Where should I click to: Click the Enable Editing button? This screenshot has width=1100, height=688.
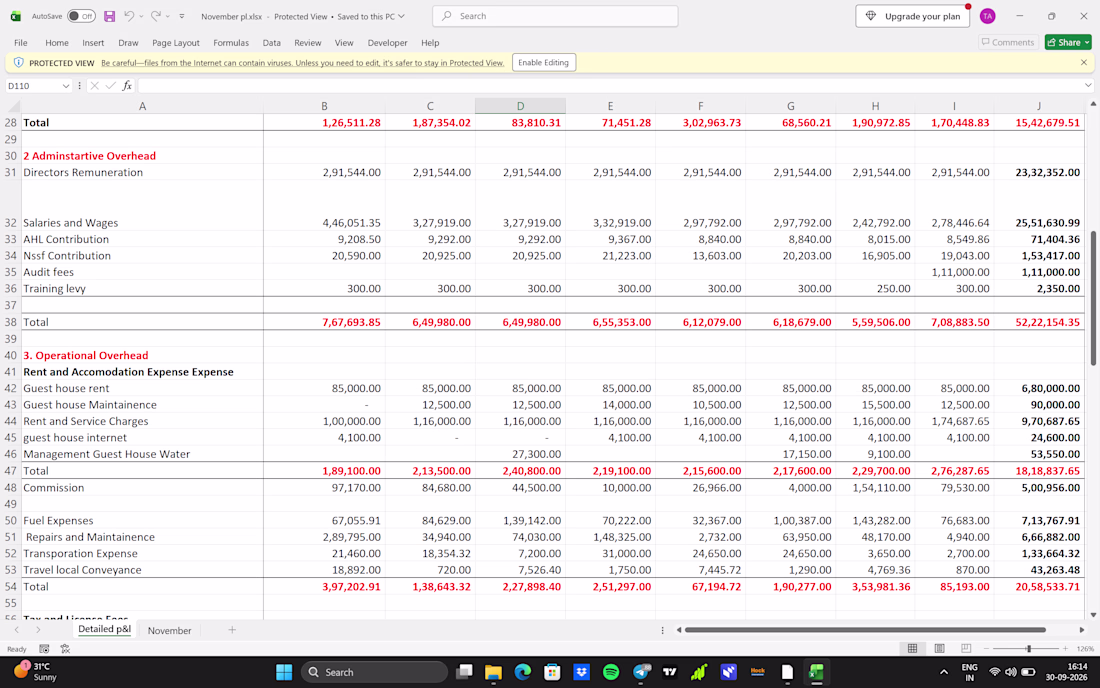pyautogui.click(x=544, y=62)
